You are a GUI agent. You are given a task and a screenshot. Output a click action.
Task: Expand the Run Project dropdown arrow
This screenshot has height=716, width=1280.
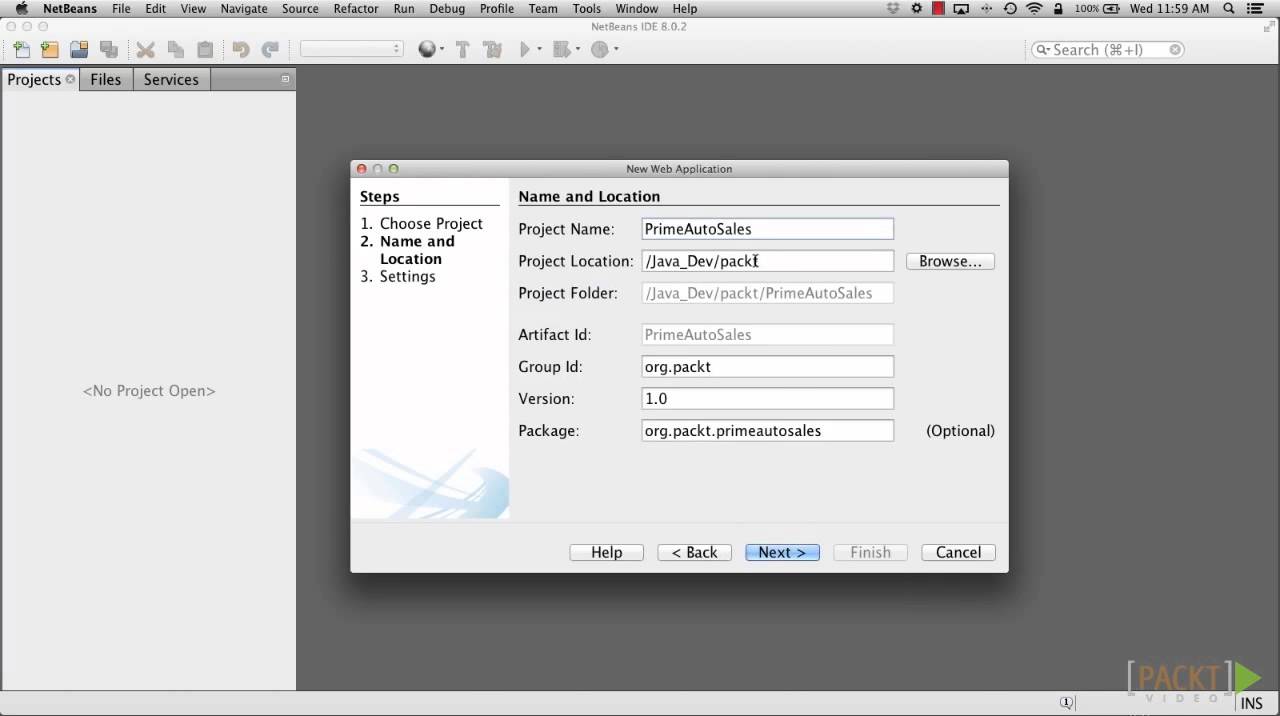point(539,49)
